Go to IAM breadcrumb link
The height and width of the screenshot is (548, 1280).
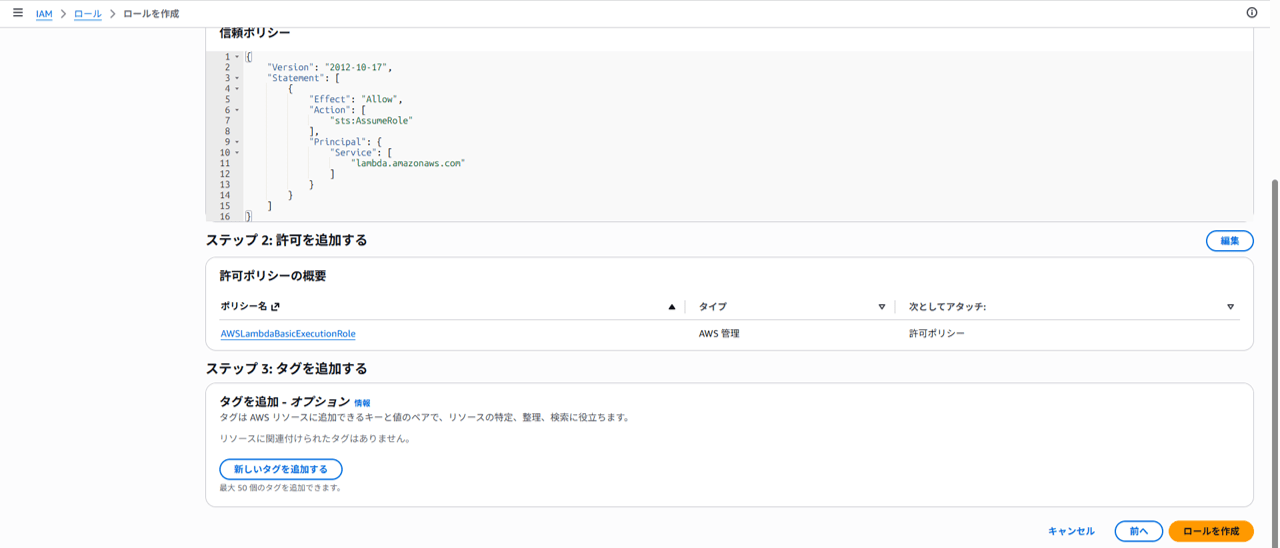tap(44, 14)
